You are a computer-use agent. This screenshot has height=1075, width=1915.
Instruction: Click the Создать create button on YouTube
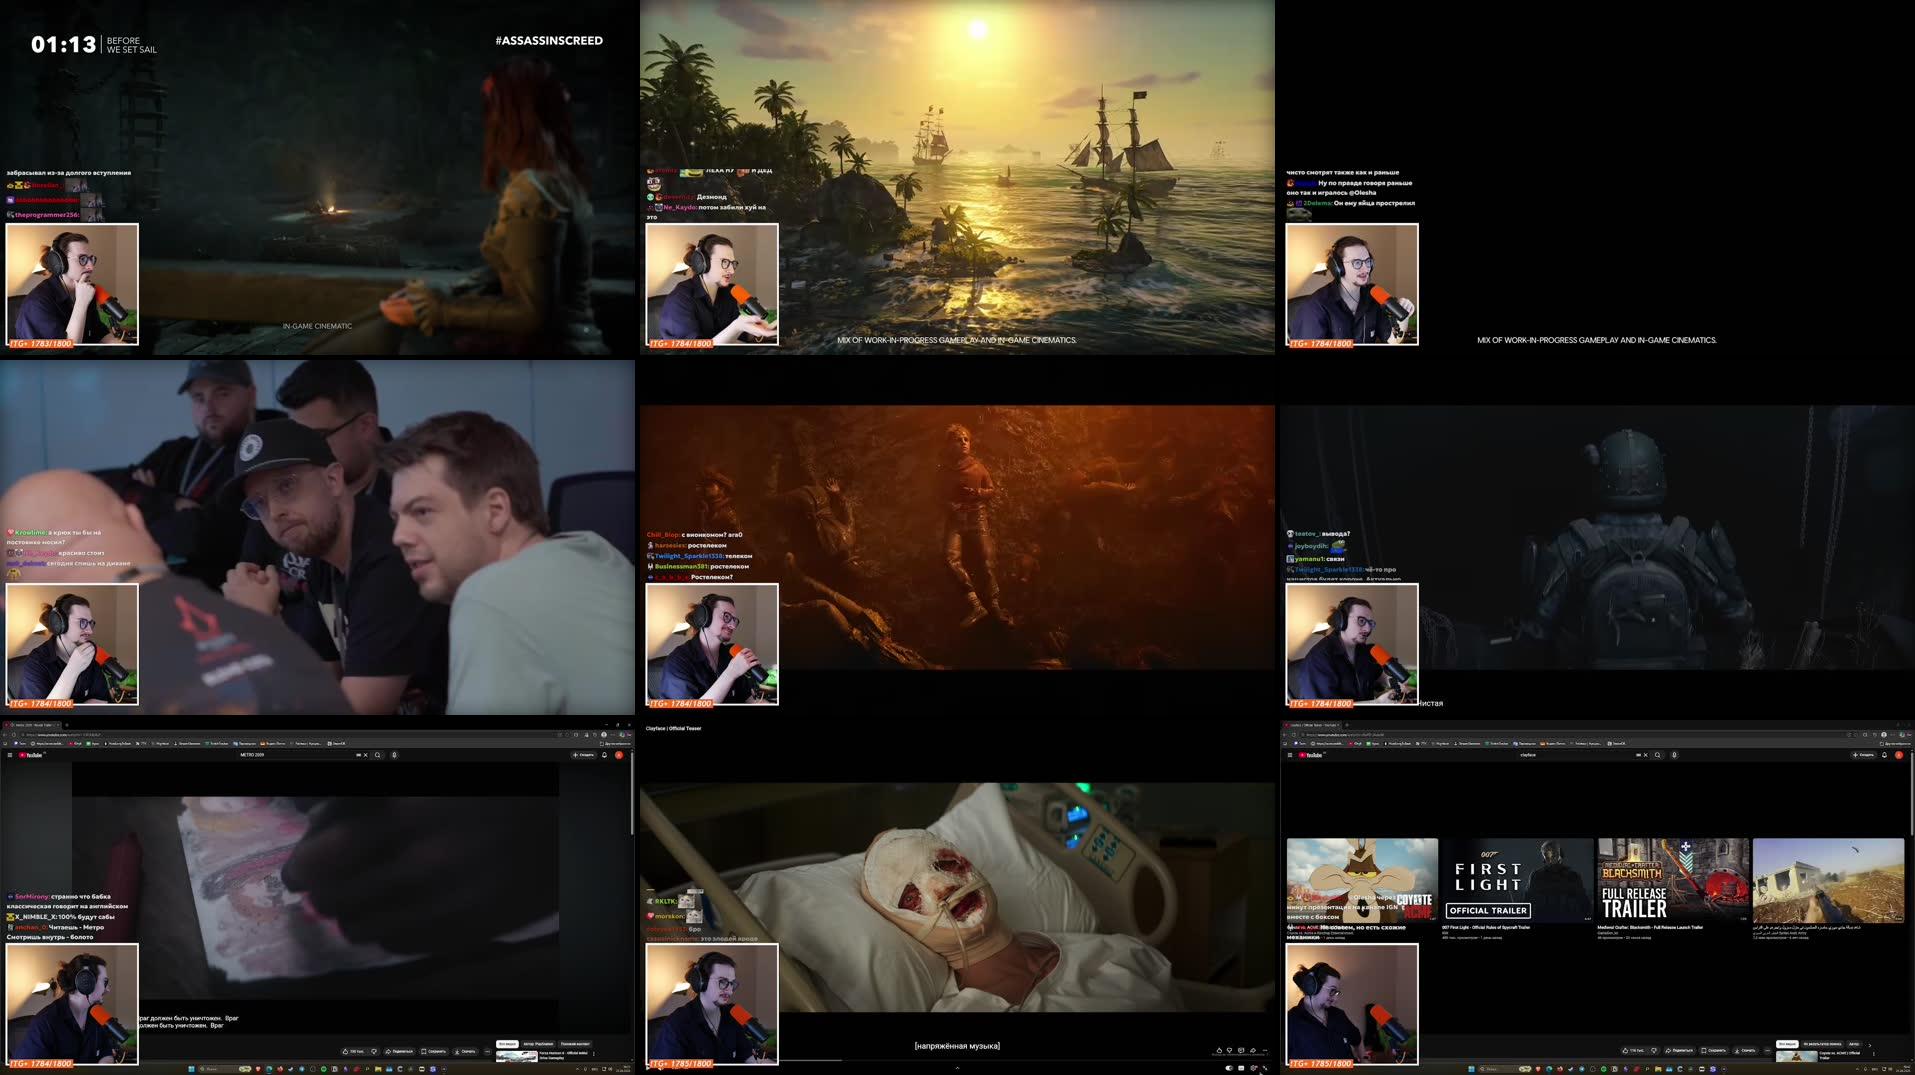(x=583, y=756)
